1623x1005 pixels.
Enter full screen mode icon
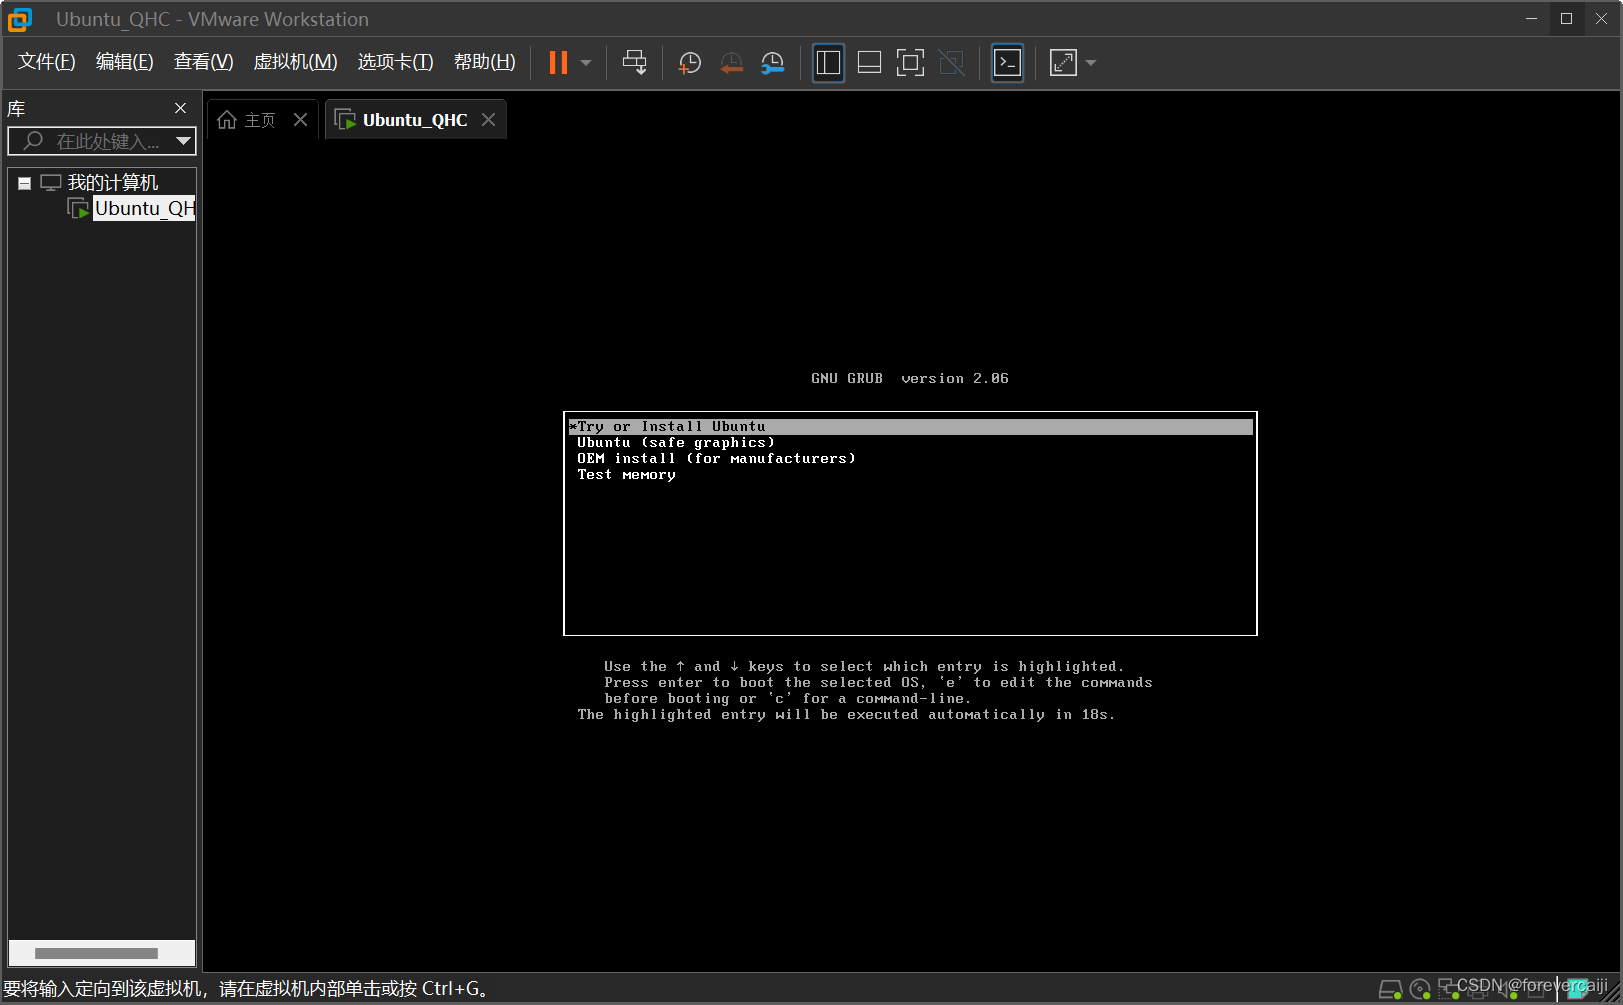[910, 63]
